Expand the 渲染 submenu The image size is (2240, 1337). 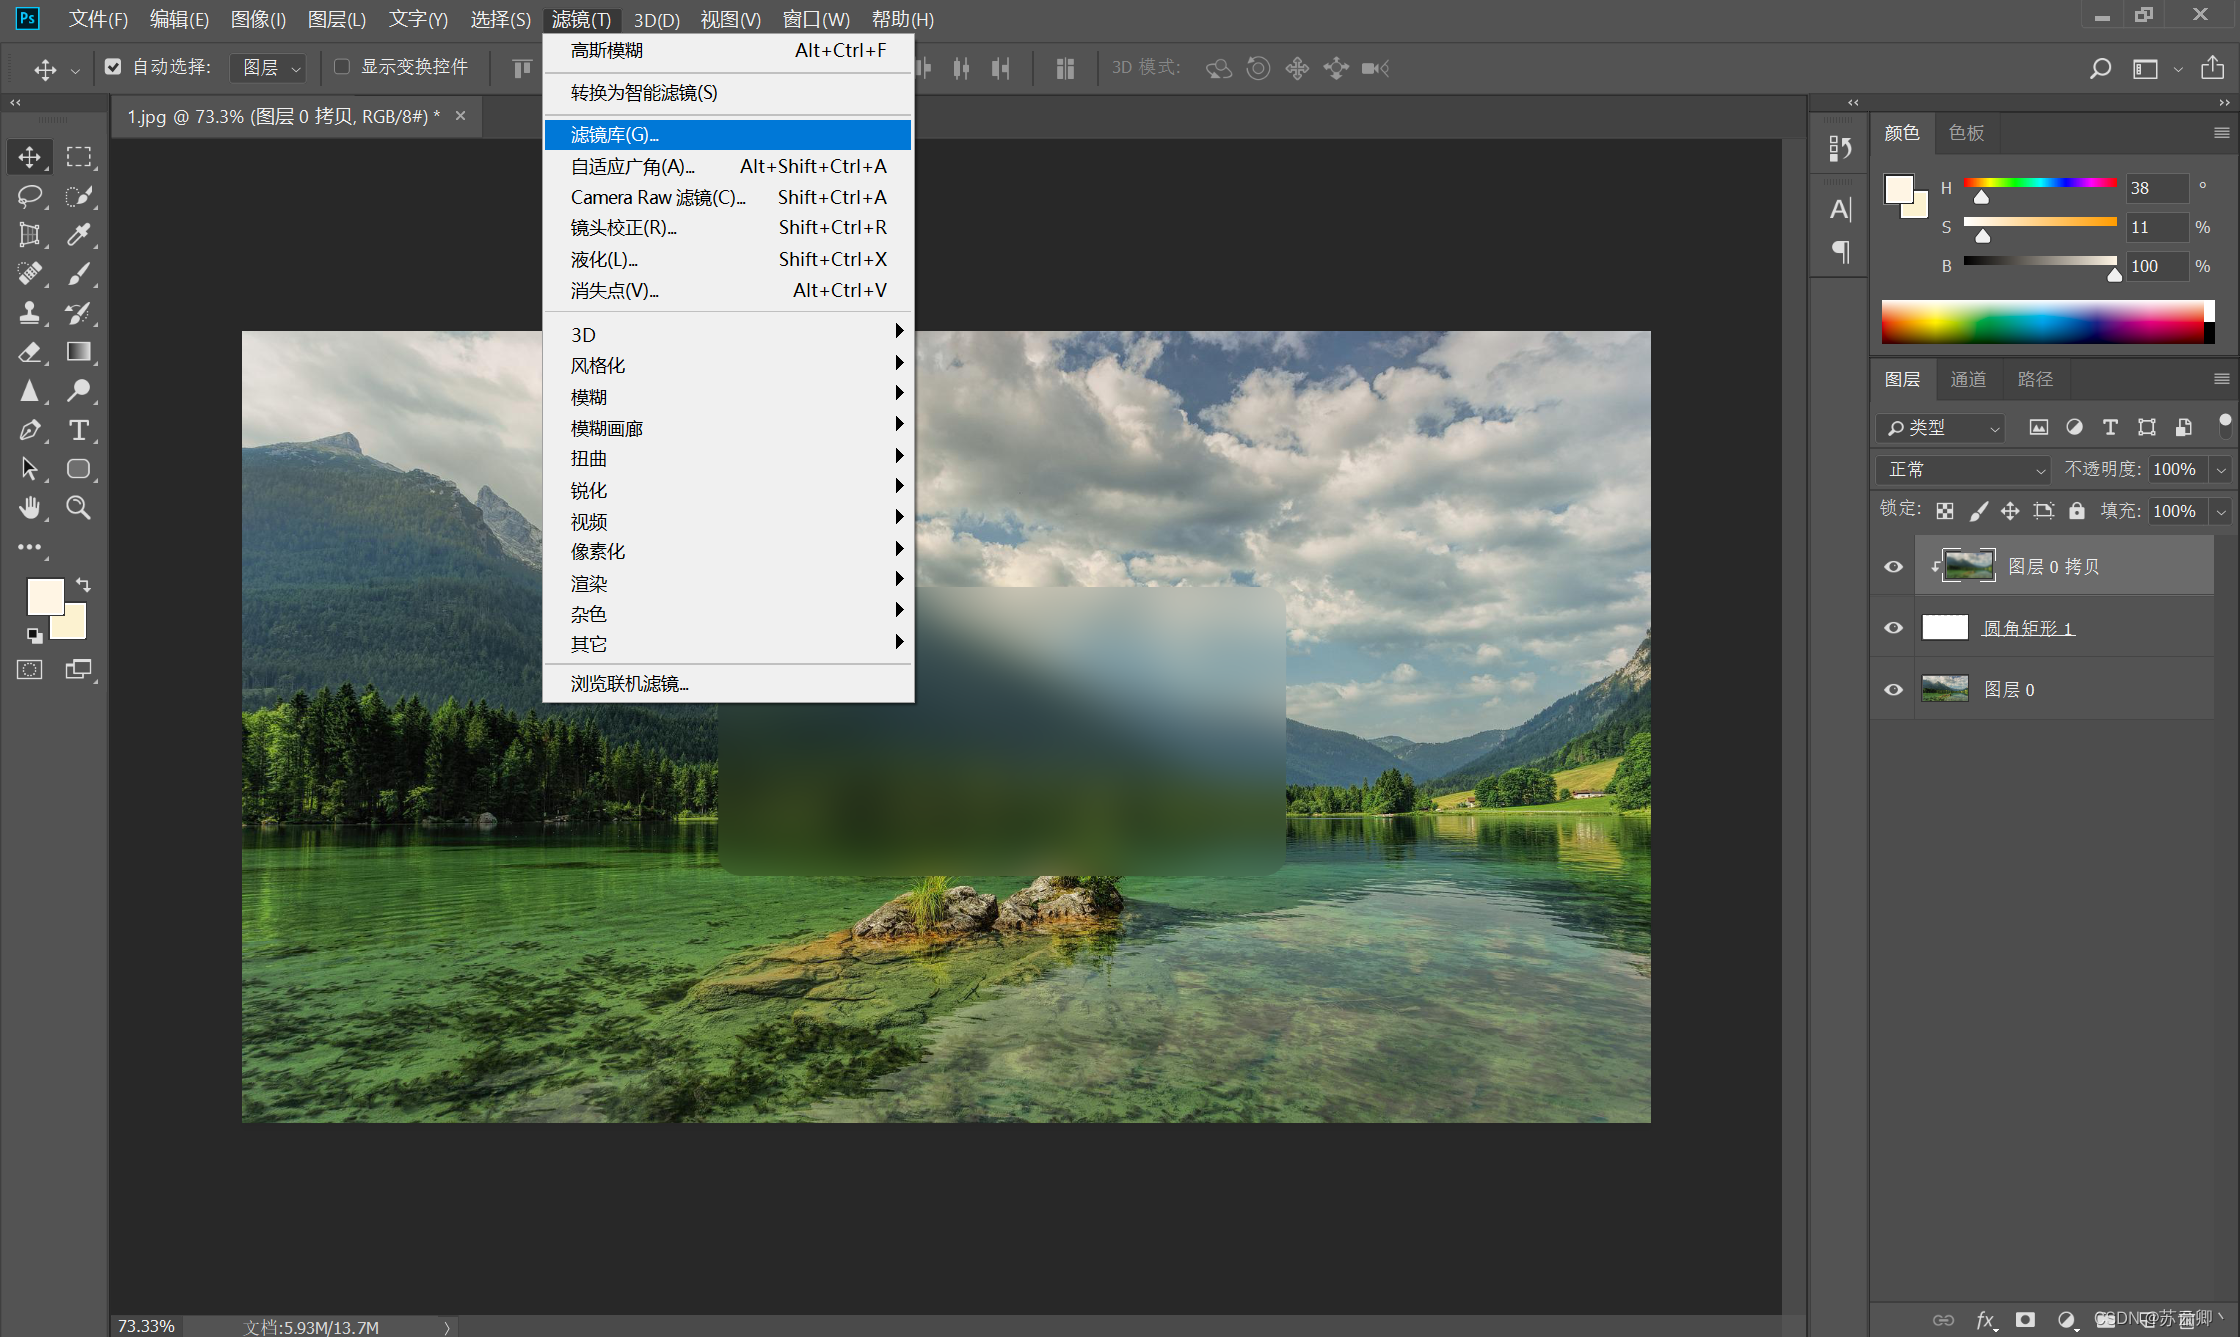(x=728, y=583)
